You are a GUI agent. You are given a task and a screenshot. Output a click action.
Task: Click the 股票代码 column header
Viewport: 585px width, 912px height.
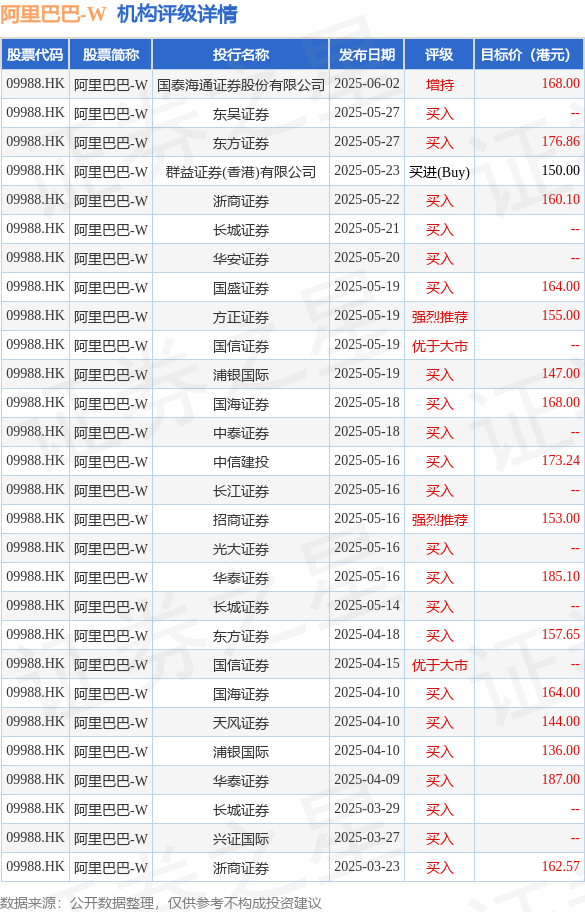[35, 55]
